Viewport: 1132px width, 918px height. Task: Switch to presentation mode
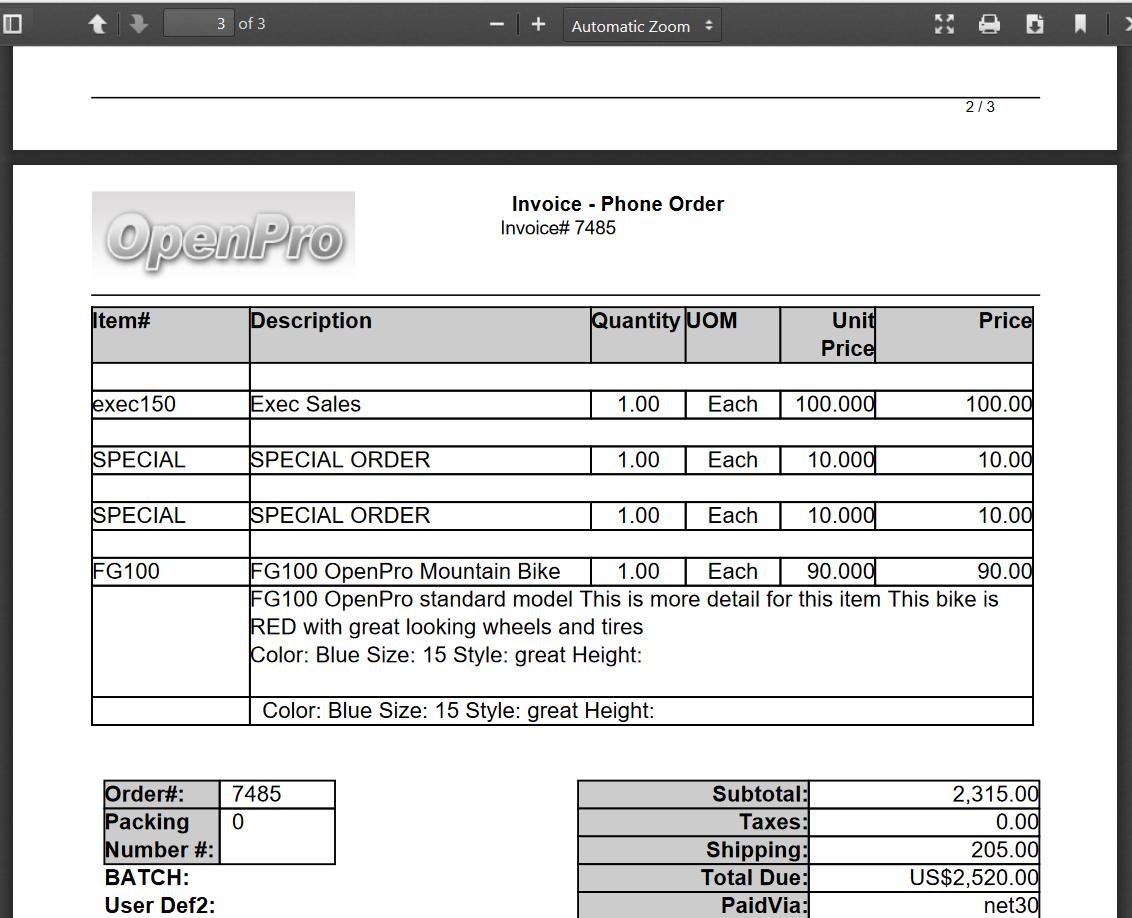(944, 24)
